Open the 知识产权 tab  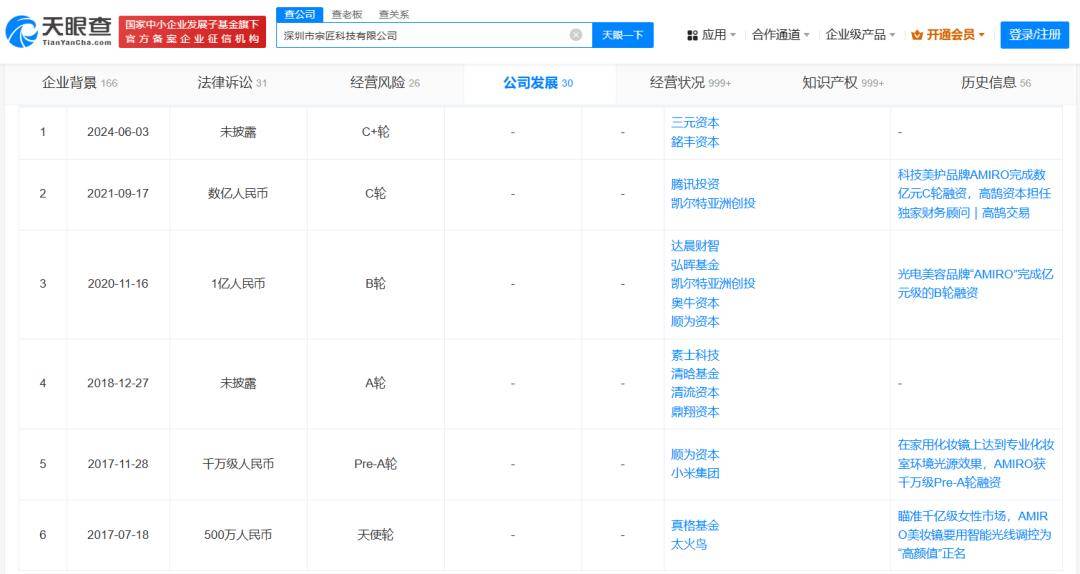point(843,83)
